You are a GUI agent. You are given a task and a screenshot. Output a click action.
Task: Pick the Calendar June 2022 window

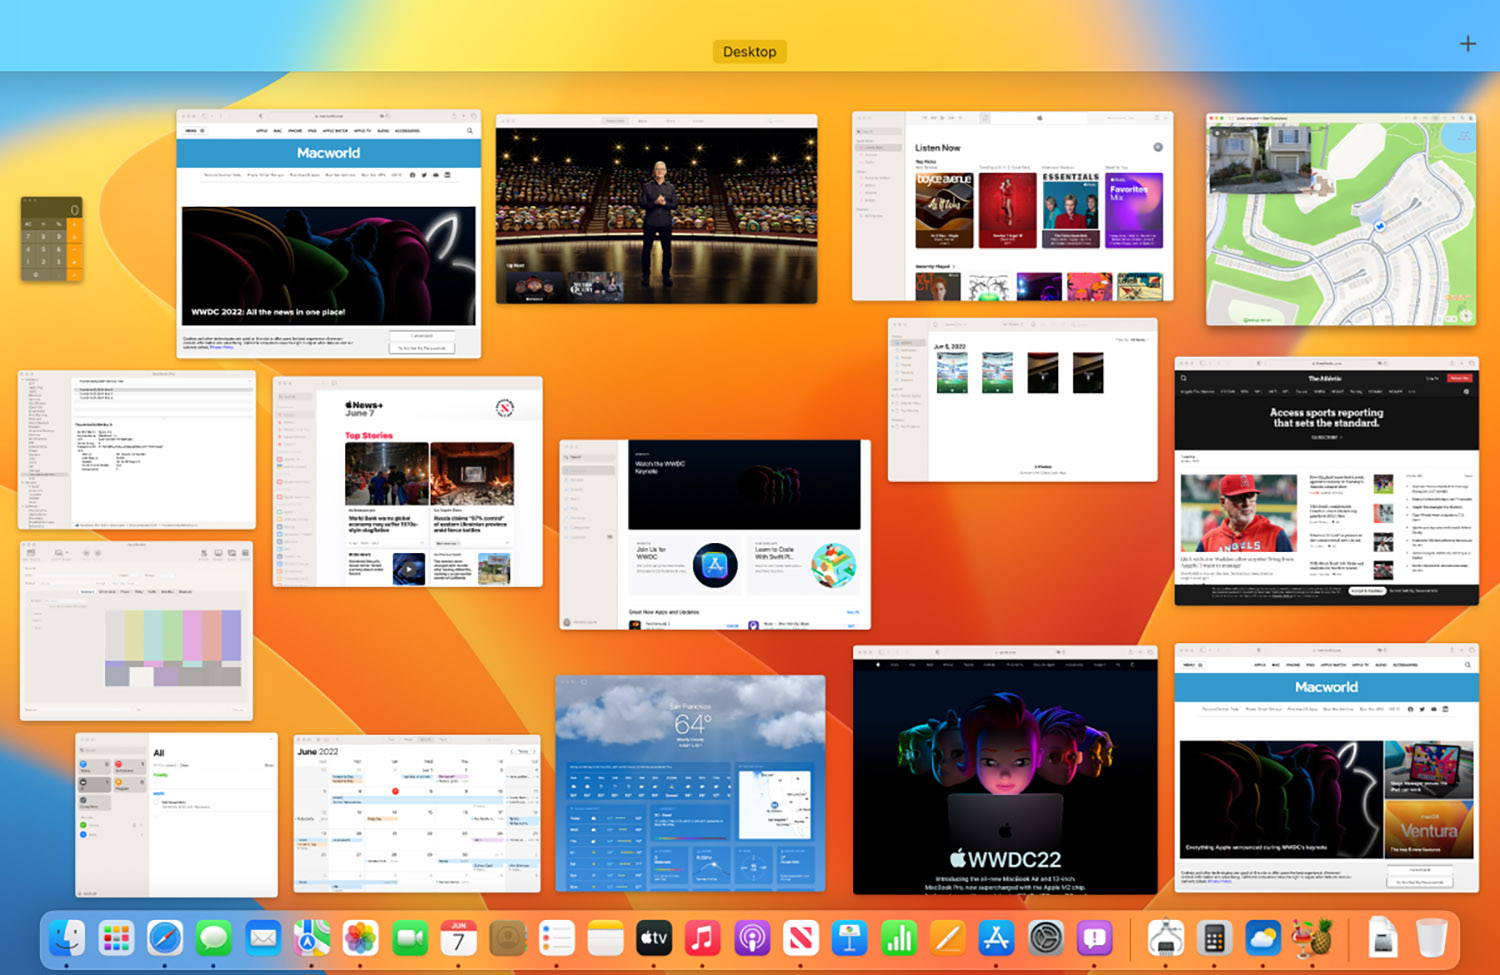click(x=417, y=815)
